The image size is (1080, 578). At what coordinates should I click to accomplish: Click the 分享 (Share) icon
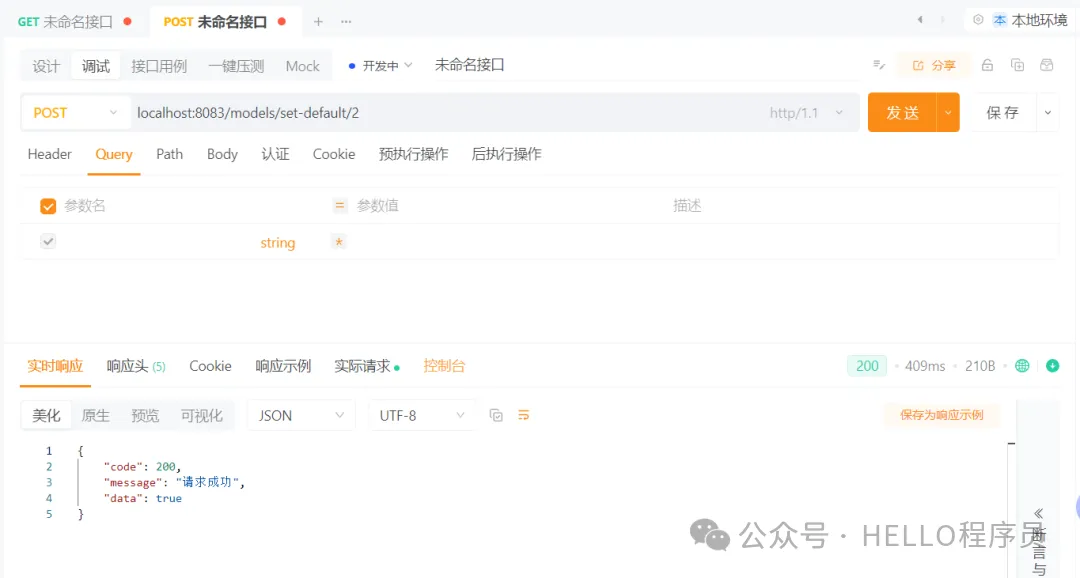pos(933,64)
